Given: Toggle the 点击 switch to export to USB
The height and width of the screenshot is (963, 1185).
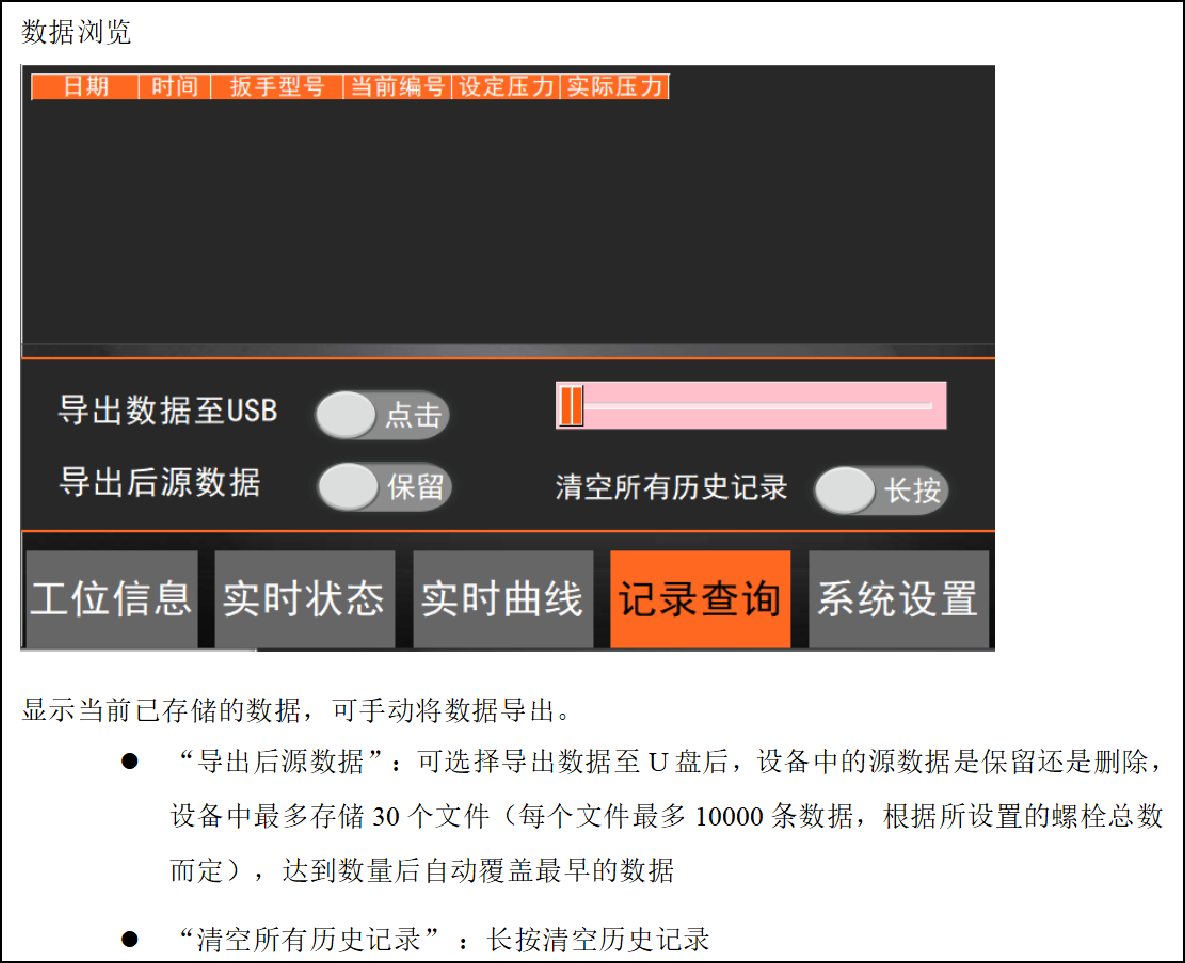Looking at the screenshot, I should (382, 415).
